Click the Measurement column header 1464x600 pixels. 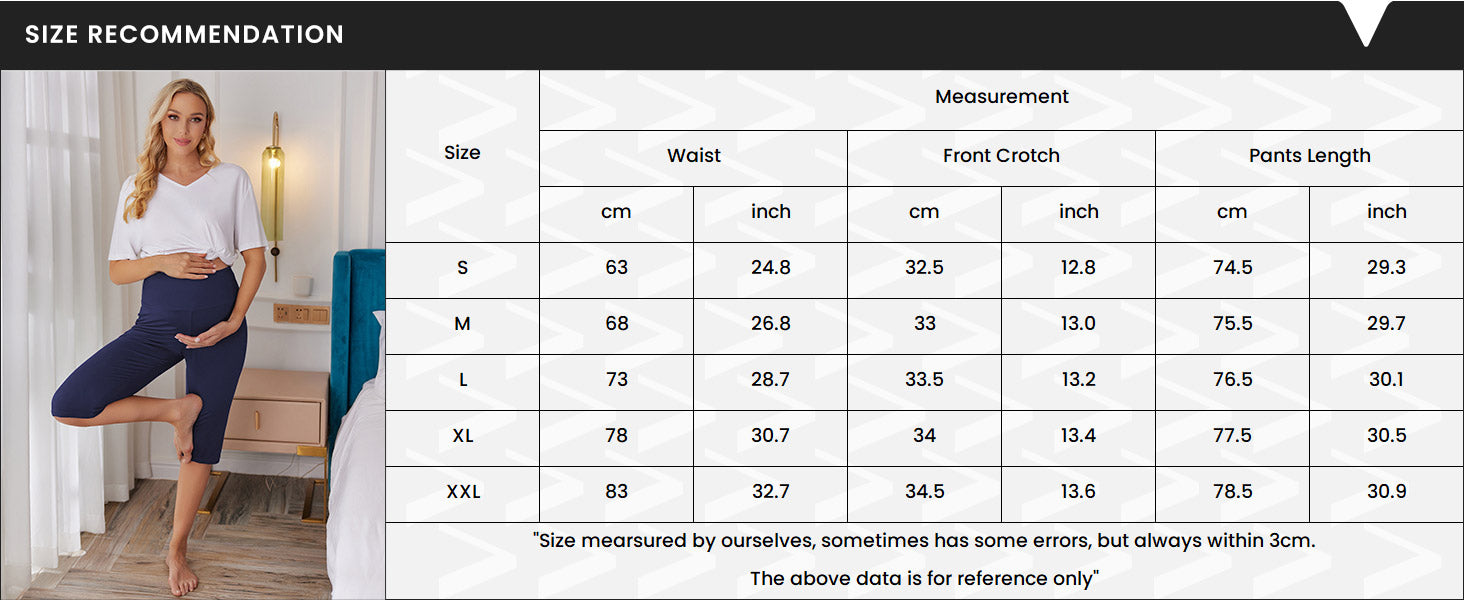[1001, 97]
